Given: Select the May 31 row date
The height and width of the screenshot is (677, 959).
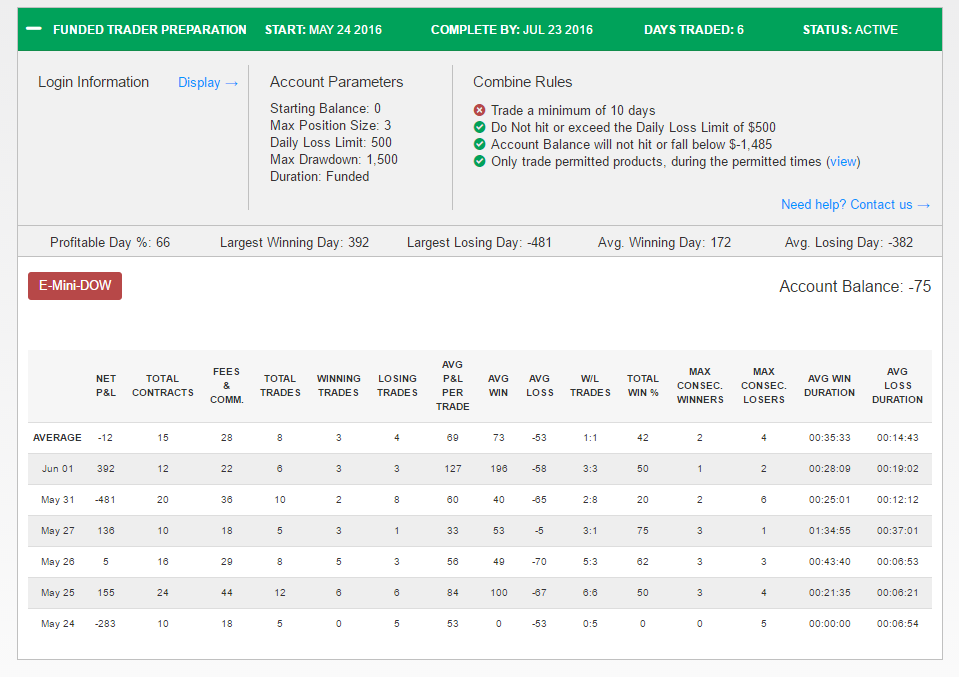Looking at the screenshot, I should click(57, 500).
